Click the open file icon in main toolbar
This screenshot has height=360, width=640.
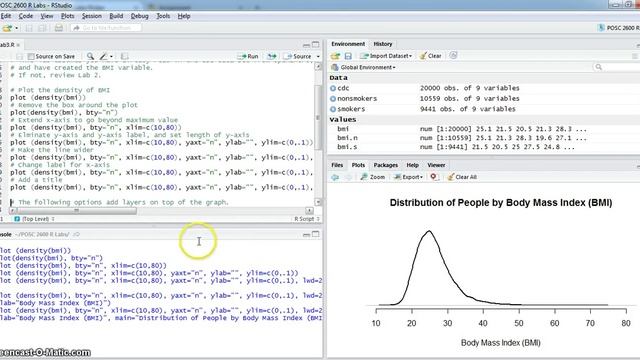click(7, 28)
